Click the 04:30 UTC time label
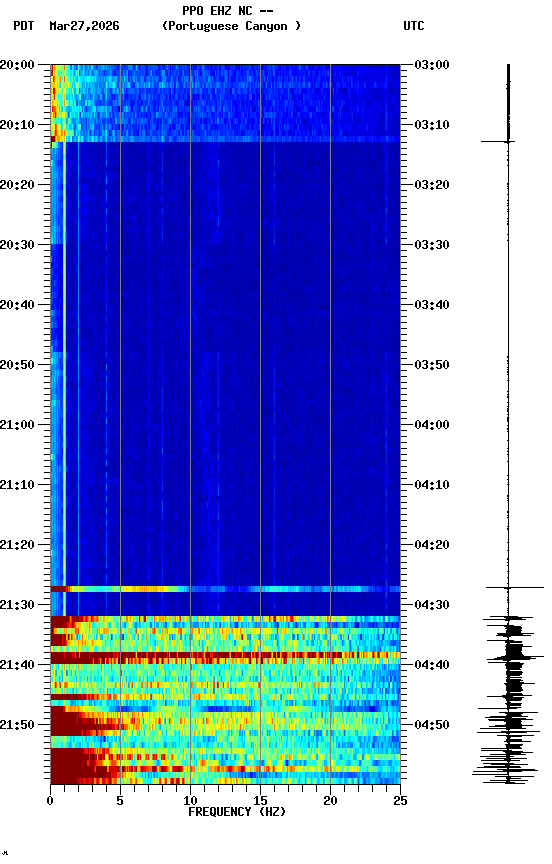Image resolution: width=552 pixels, height=864 pixels. 432,606
